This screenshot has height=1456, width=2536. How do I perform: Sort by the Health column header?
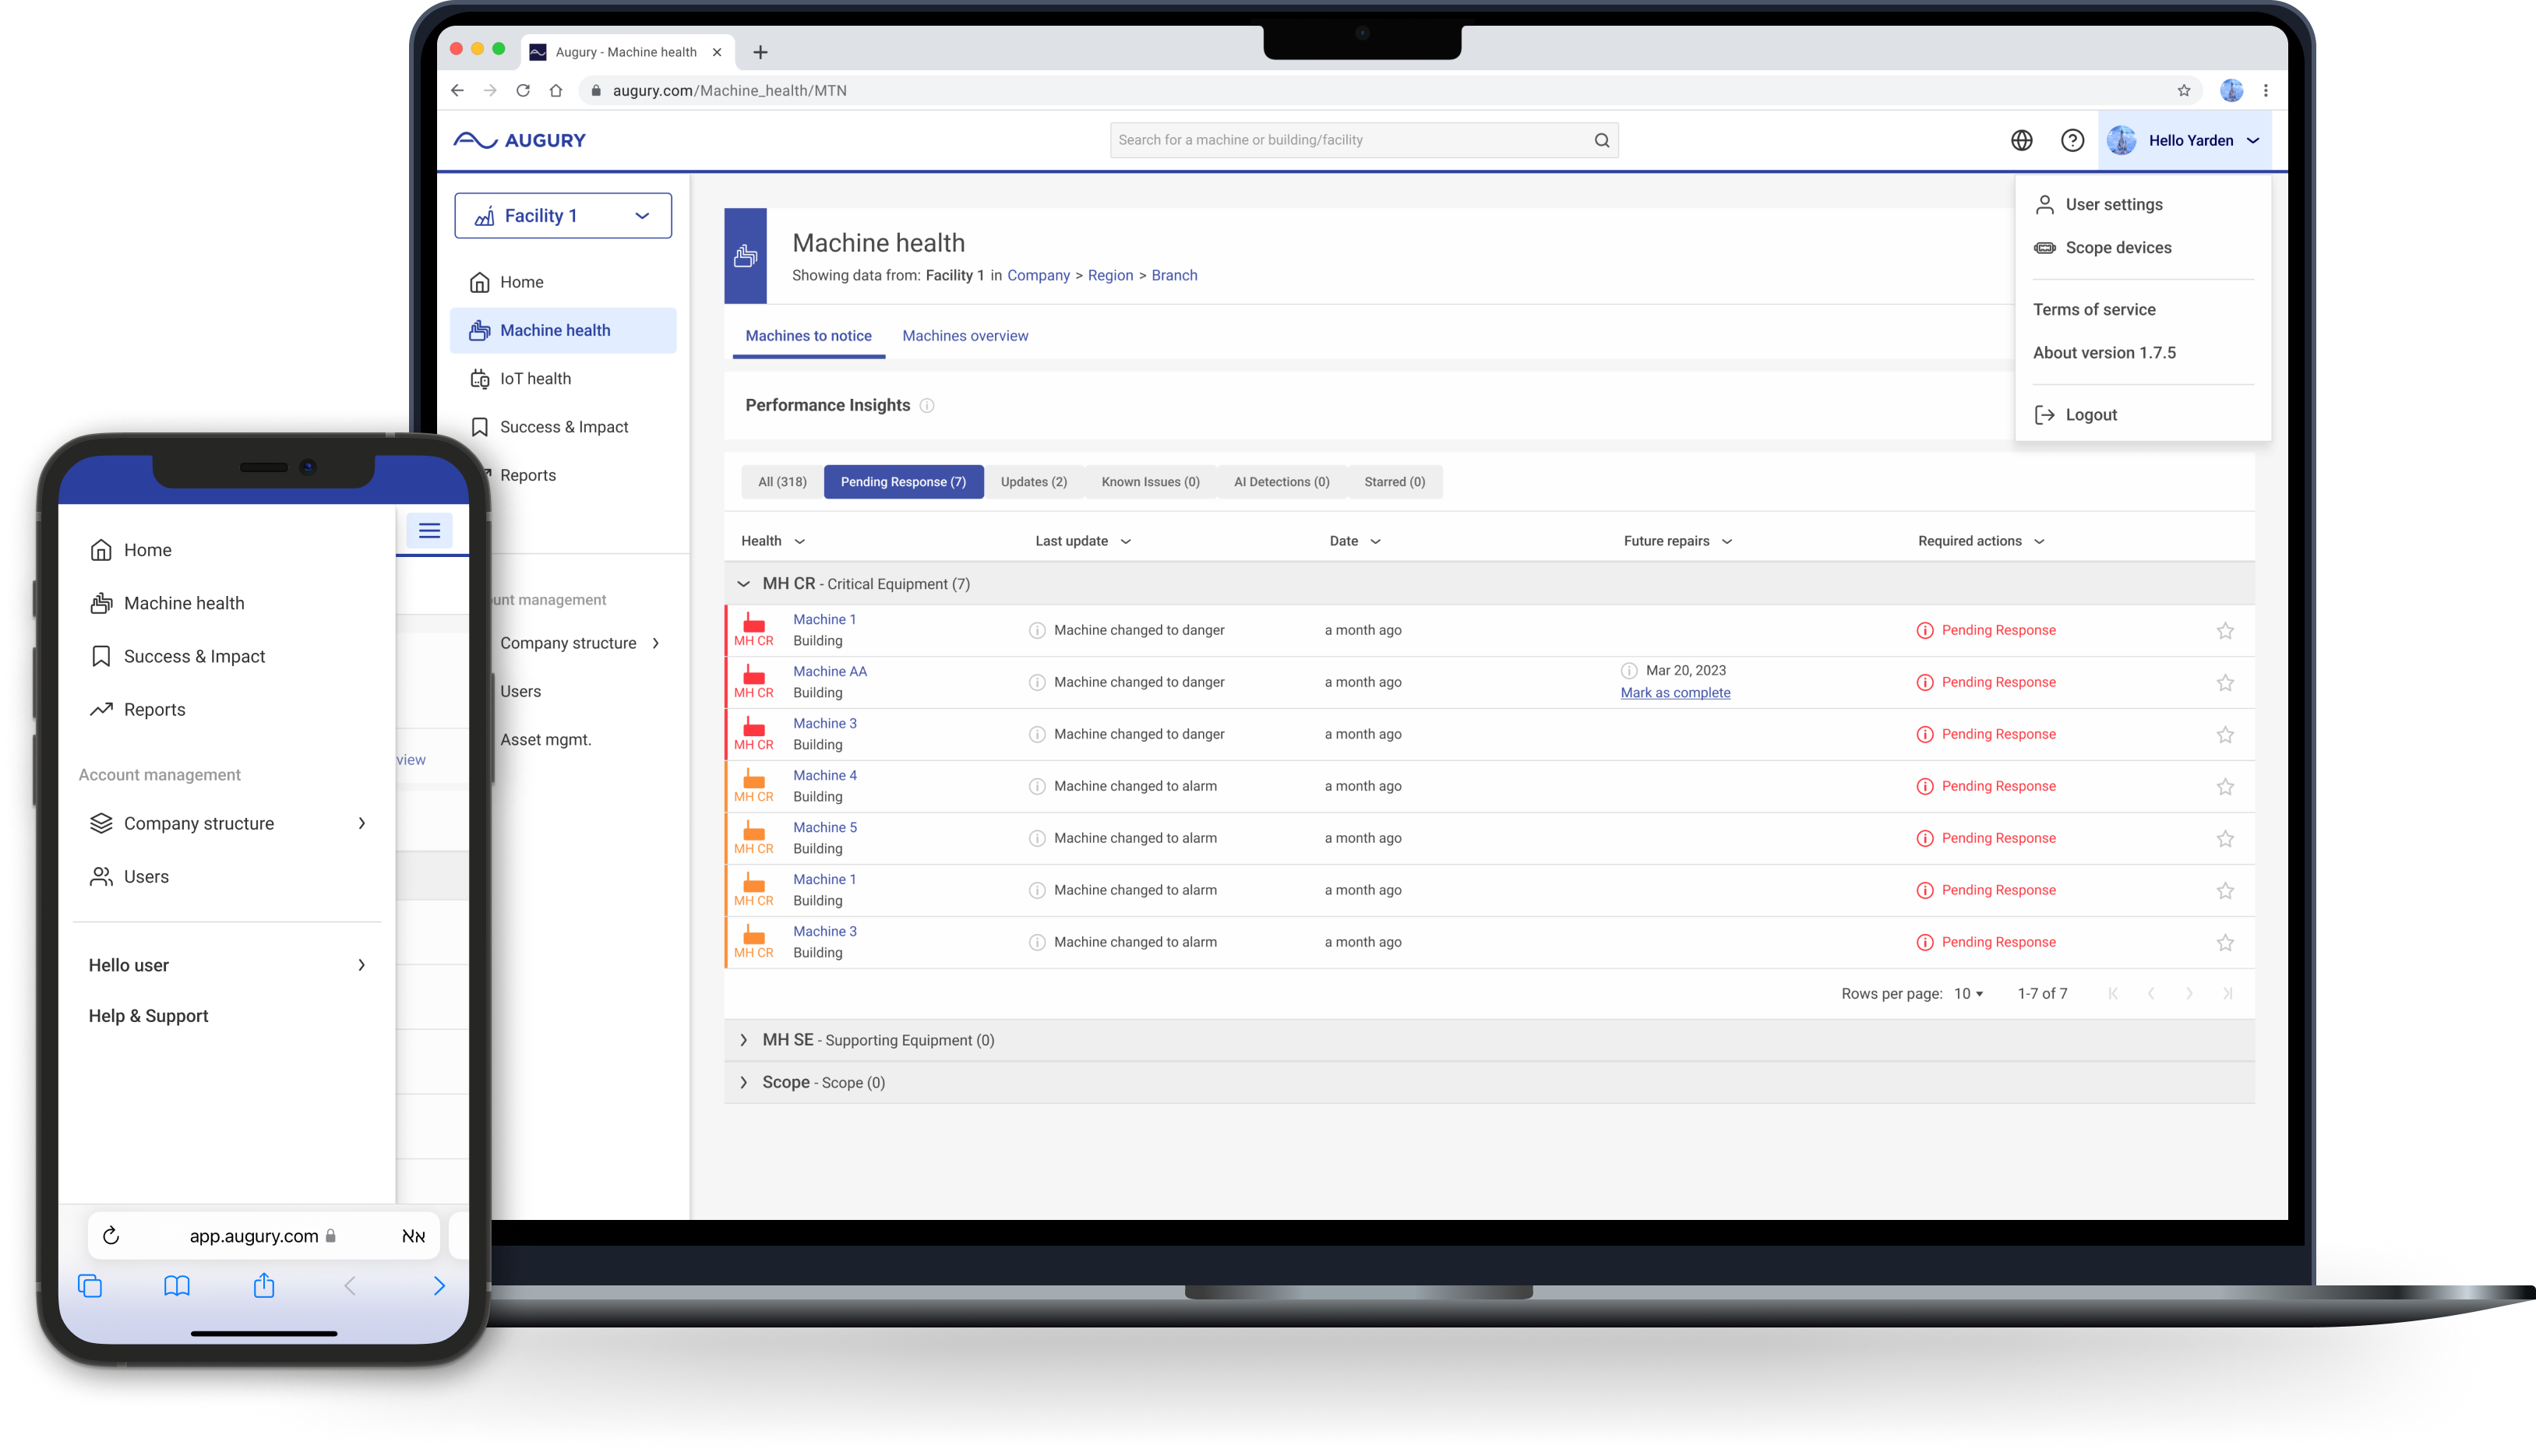773,541
